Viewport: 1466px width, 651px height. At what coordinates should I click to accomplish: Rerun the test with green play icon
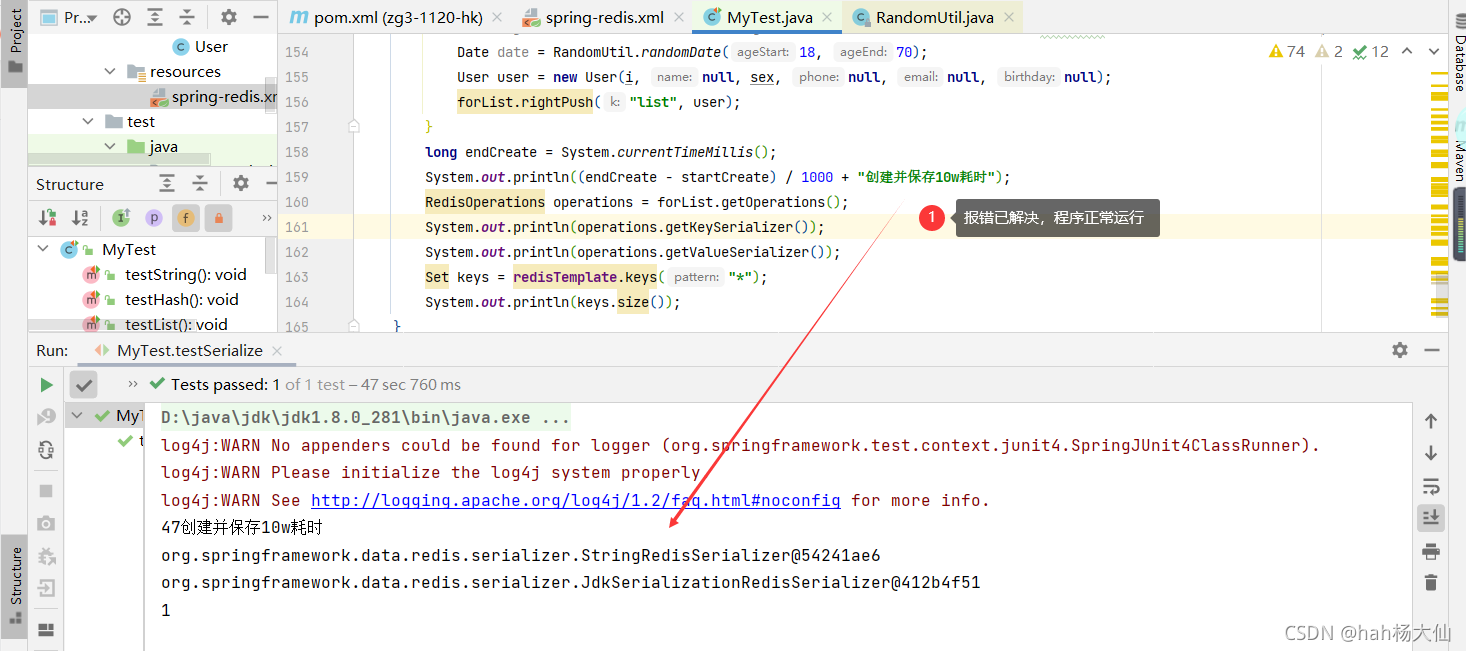46,385
